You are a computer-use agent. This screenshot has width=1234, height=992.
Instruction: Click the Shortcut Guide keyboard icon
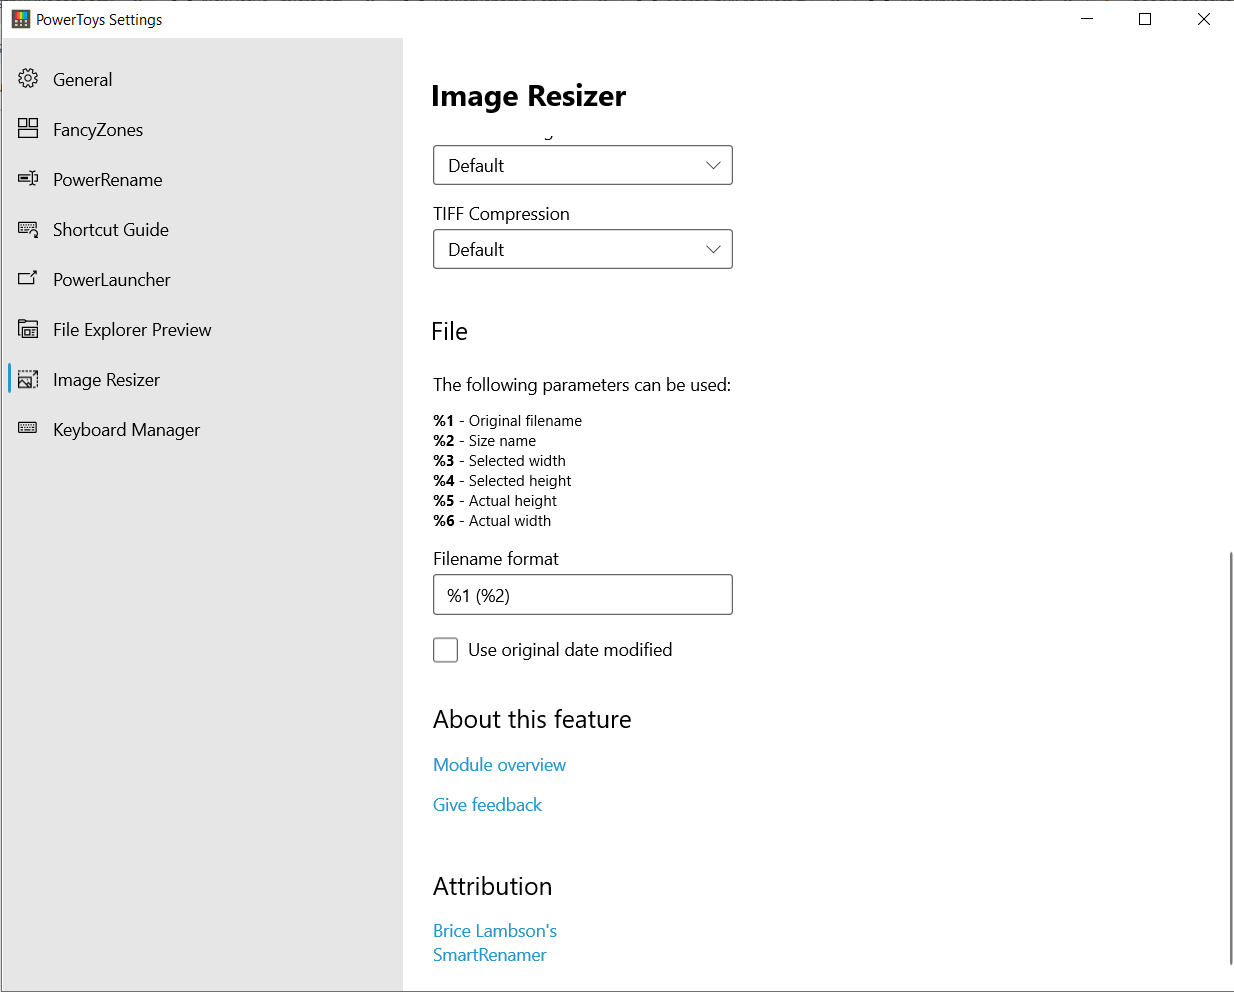28,229
